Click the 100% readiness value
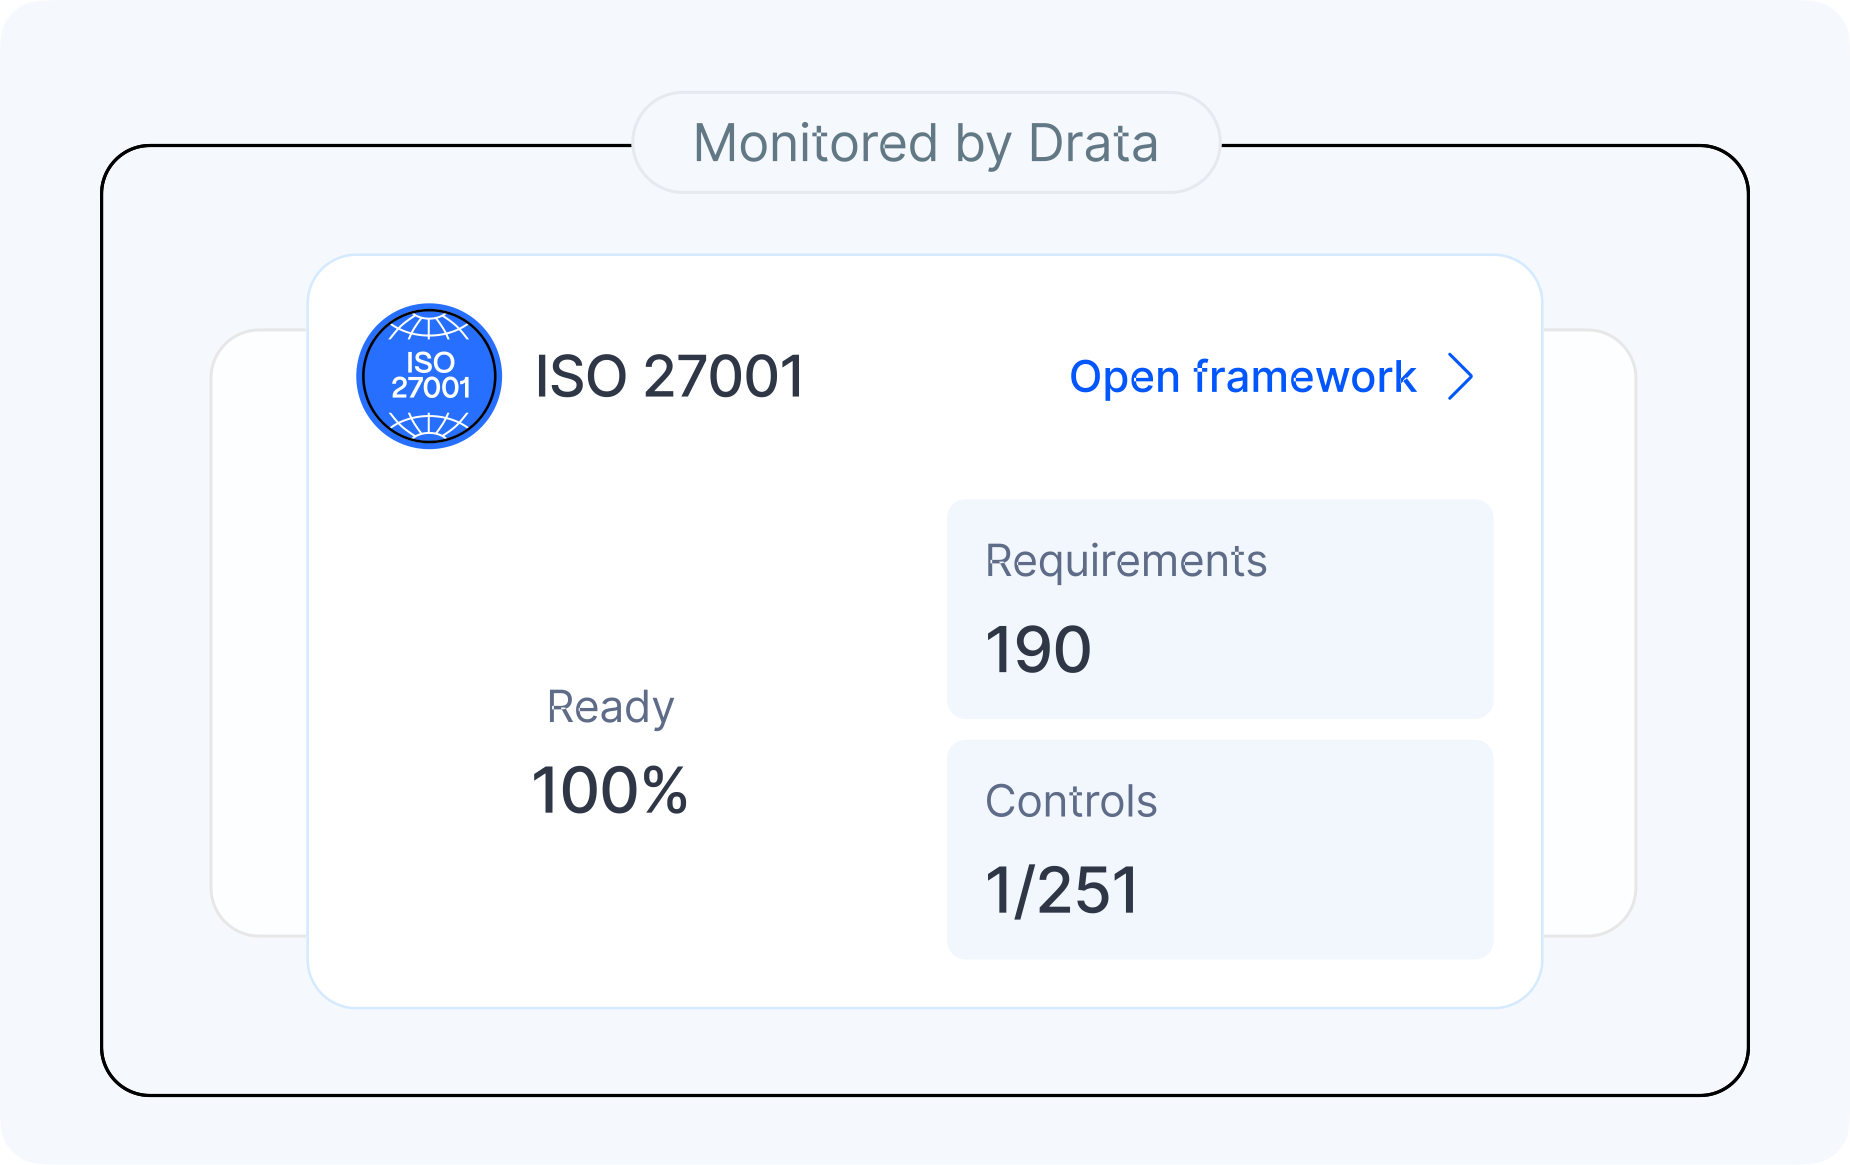Image resolution: width=1850 pixels, height=1165 pixels. click(x=610, y=791)
